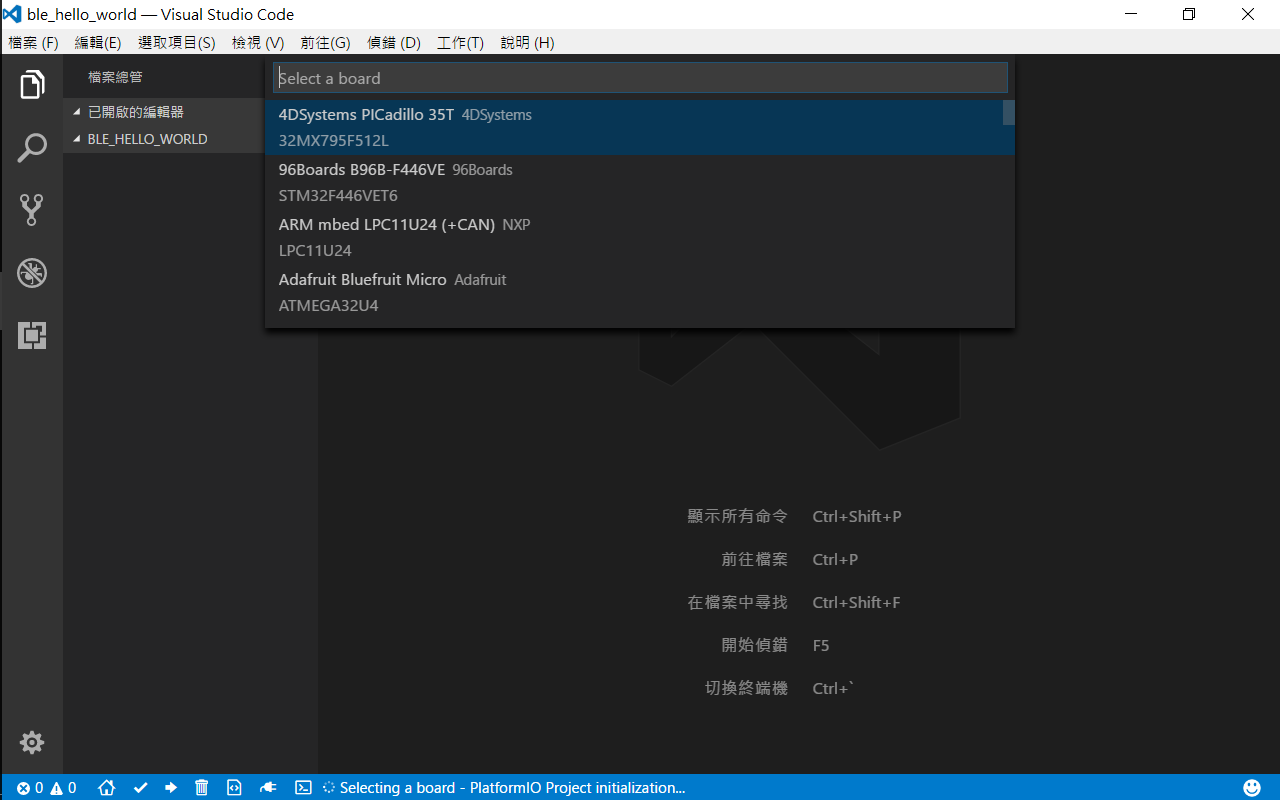
Task: Open the Source Control view
Action: click(32, 210)
